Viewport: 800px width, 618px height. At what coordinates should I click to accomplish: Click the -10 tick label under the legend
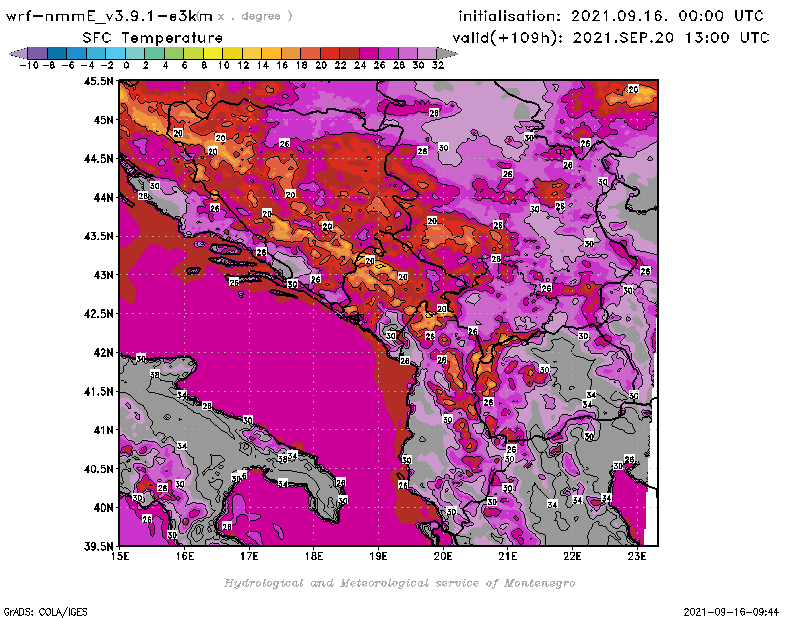(x=29, y=66)
